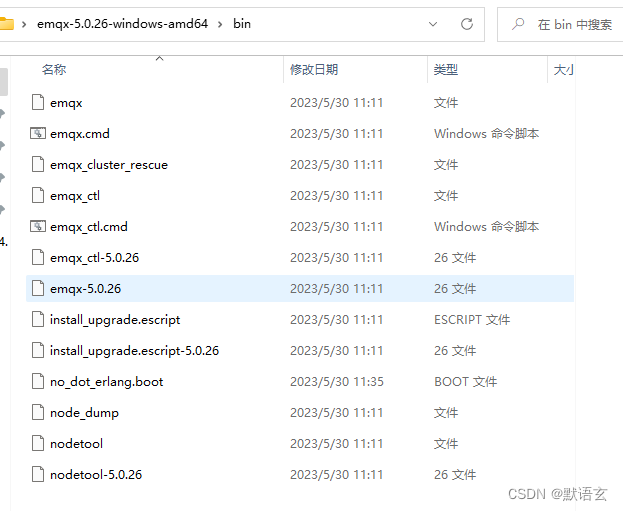Click the emqx-5.0.26 file icon
Viewport: 623px width, 511px height.
(x=38, y=288)
